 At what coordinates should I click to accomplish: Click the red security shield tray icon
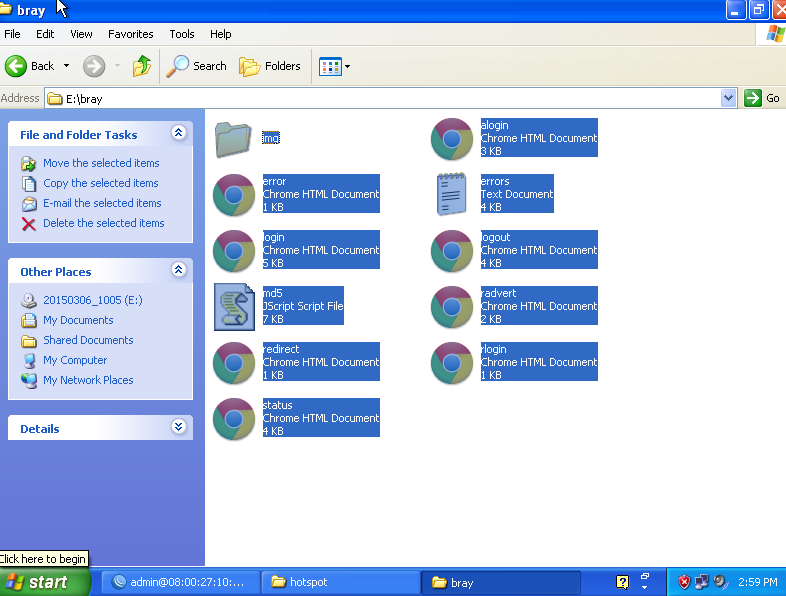684,582
